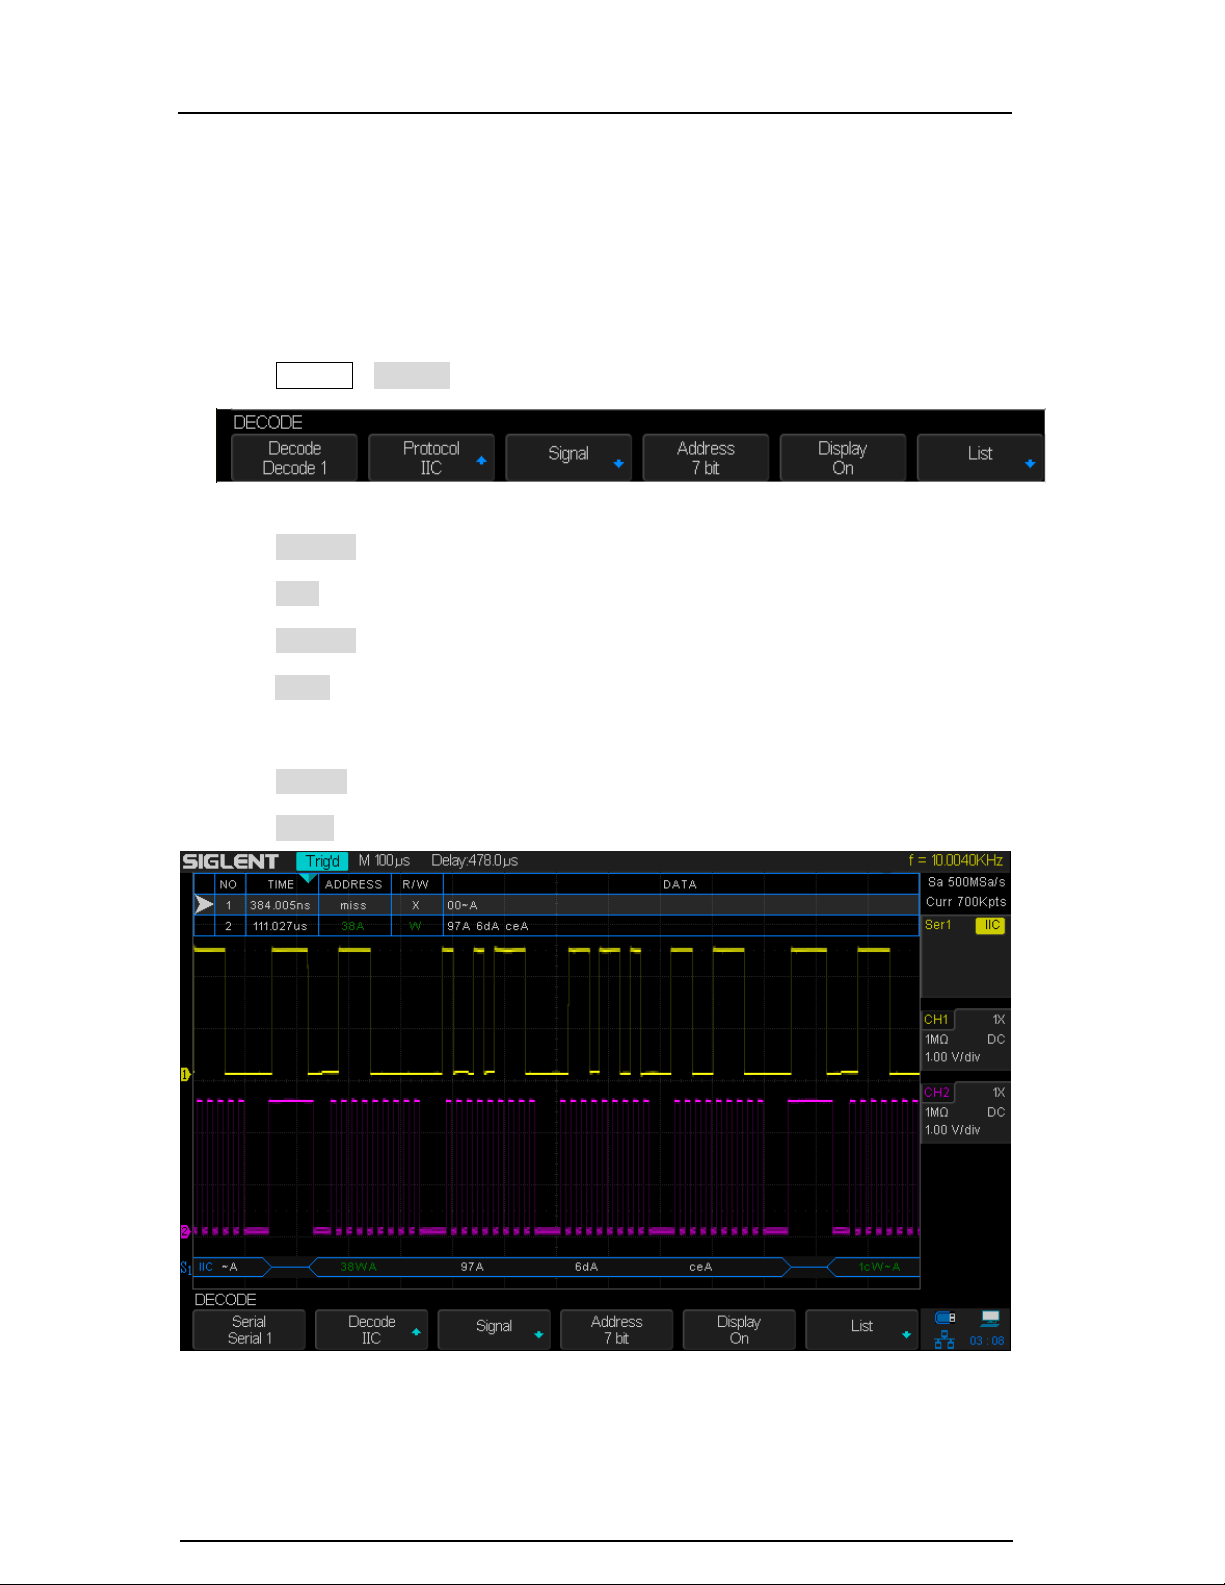The width and height of the screenshot is (1225, 1585).
Task: Click the magenta channel 2 ground marker
Action: click(185, 1231)
